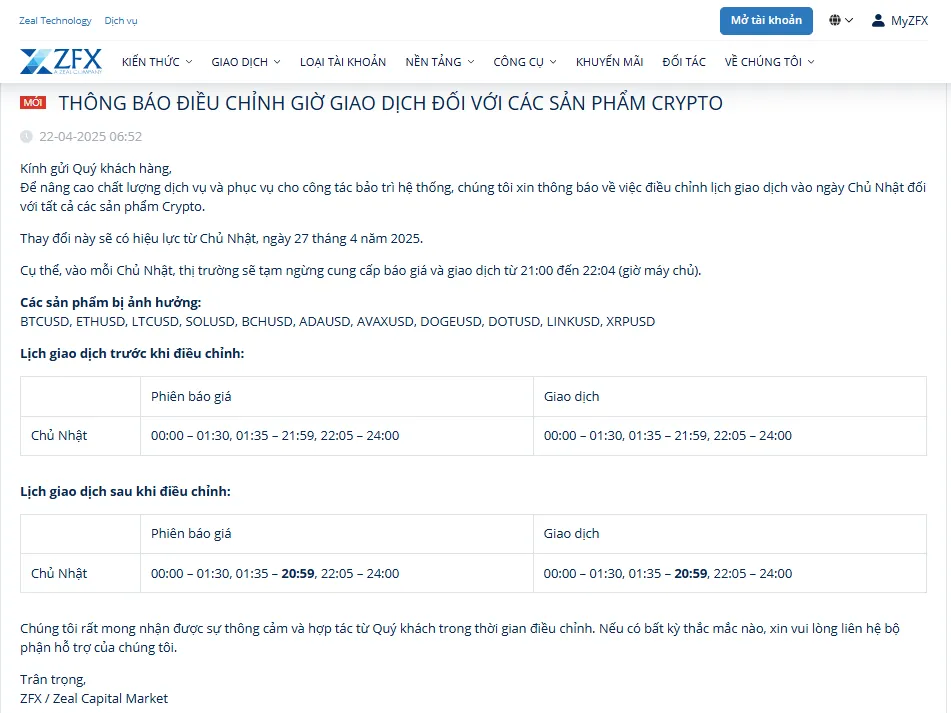This screenshot has width=951, height=713.
Task: Click signature 'ZFX / Zeal Capital Market'
Action: click(94, 698)
